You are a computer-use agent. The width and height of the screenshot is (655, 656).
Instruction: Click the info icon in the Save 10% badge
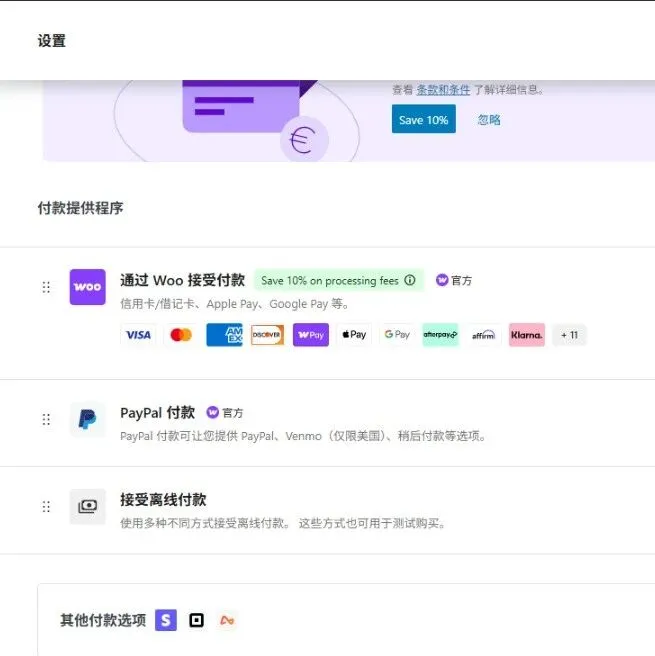[x=409, y=280]
